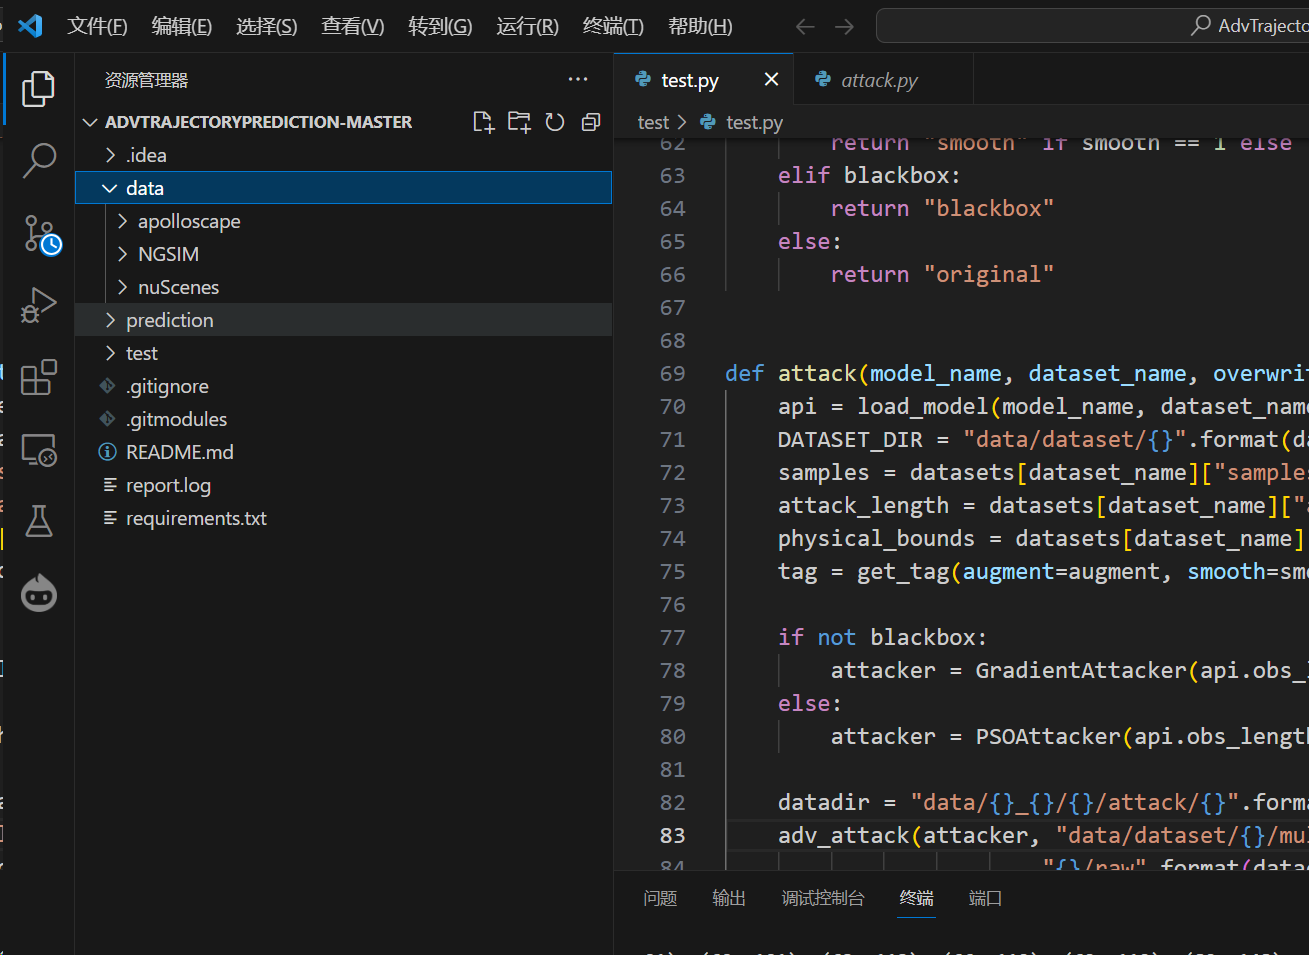Refresh the explorer file tree
The height and width of the screenshot is (955, 1309).
(x=555, y=122)
